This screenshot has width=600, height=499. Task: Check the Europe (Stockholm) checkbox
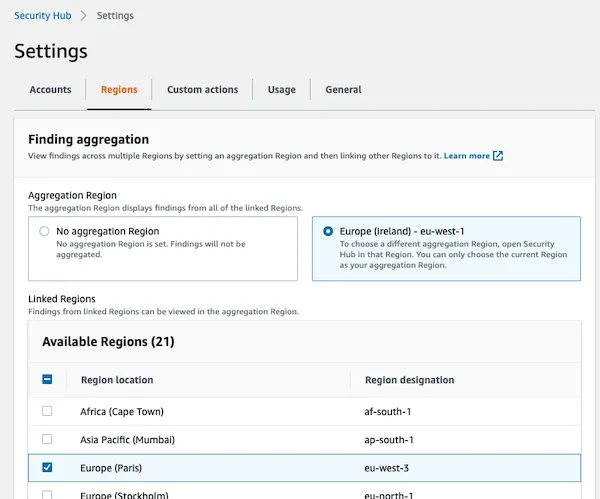pyautogui.click(x=47, y=494)
